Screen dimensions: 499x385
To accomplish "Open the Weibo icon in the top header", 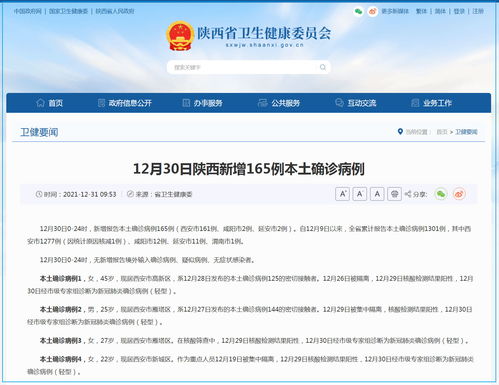I will coord(372,11).
